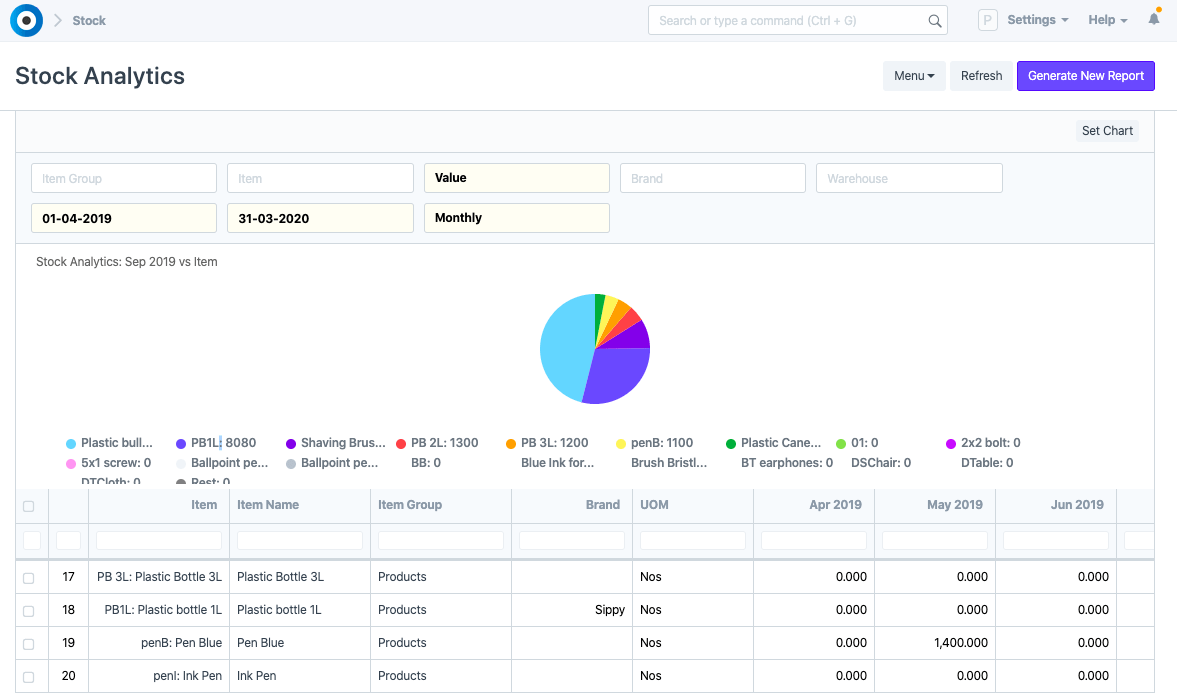Screen dimensions: 1177x693
Task: Click the ERPNext home logo icon
Action: coord(26,20)
